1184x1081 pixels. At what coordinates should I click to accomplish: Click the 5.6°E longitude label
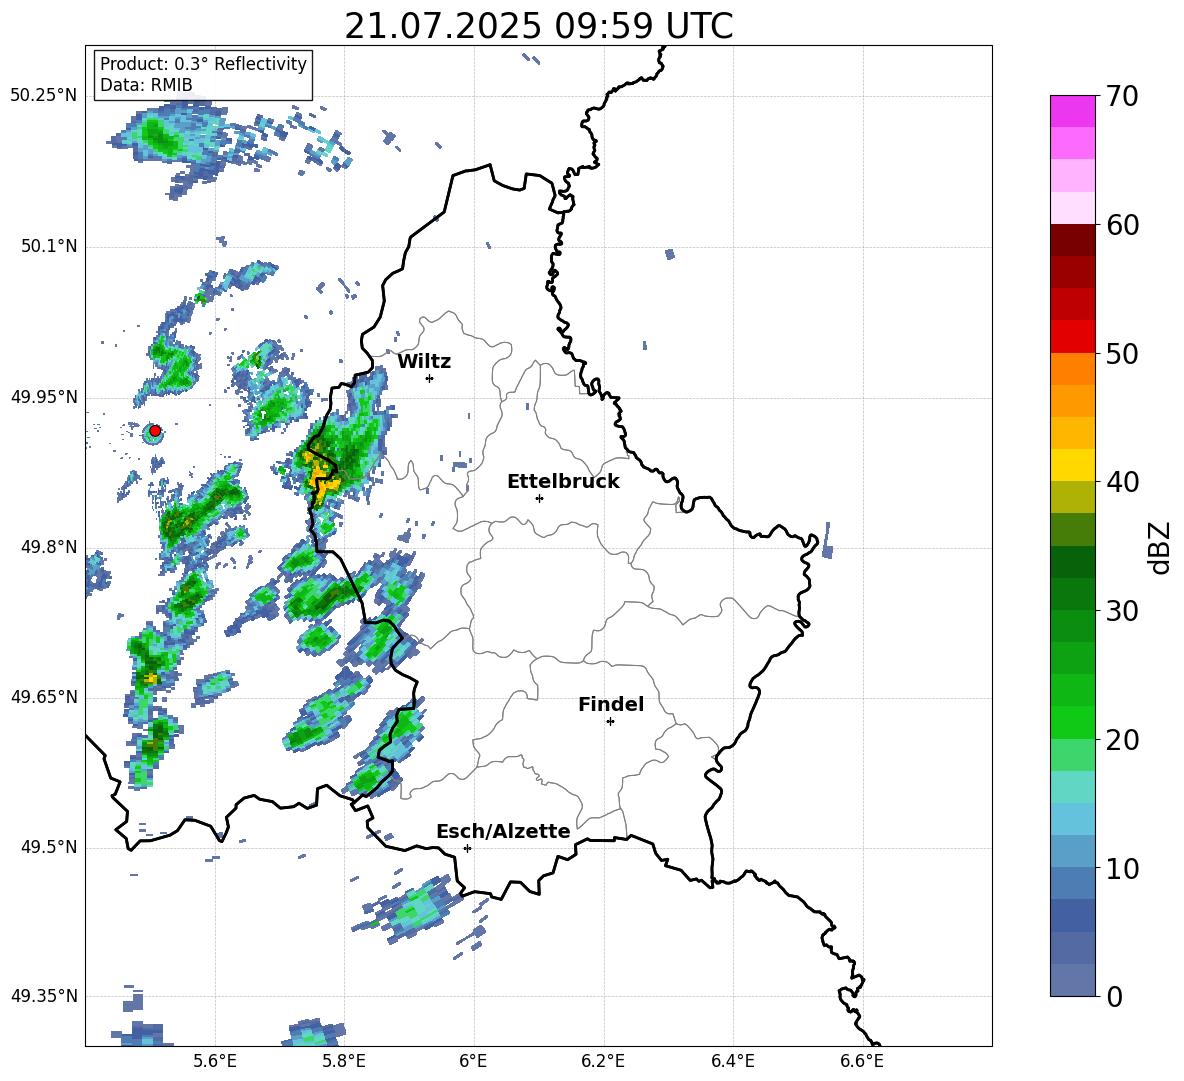click(x=215, y=1061)
